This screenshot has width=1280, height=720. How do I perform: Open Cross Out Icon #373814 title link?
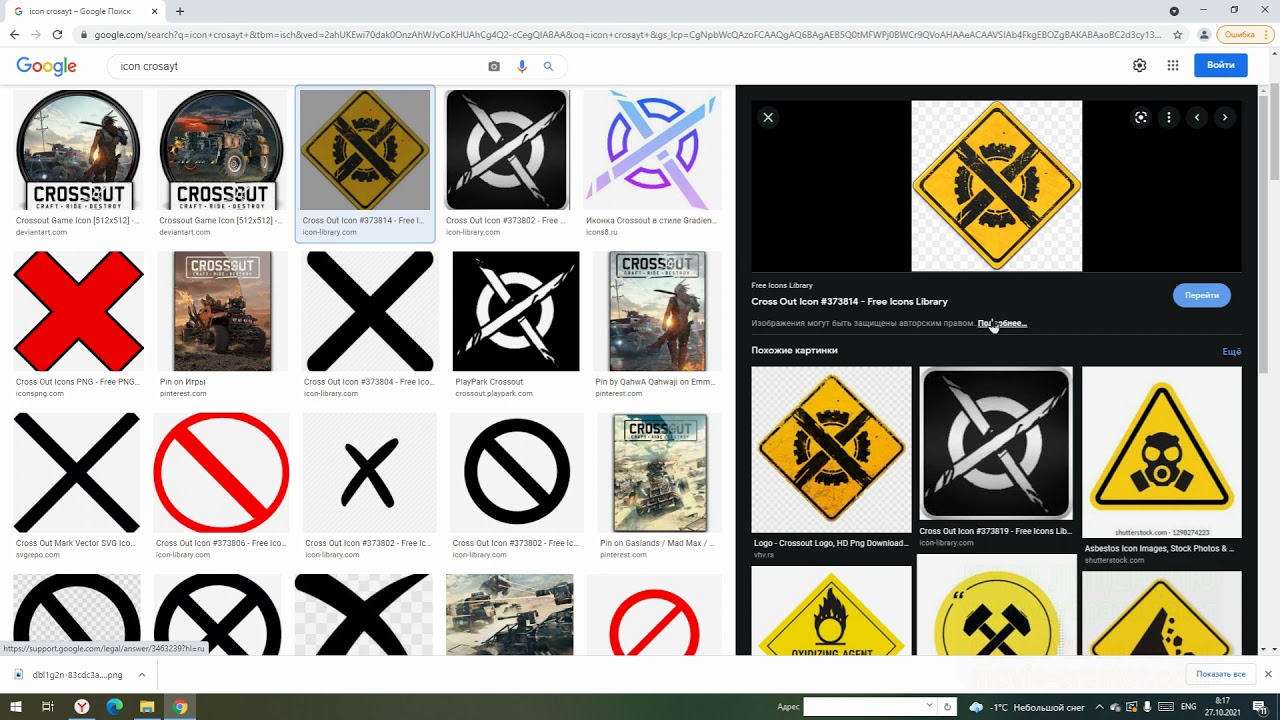849,301
